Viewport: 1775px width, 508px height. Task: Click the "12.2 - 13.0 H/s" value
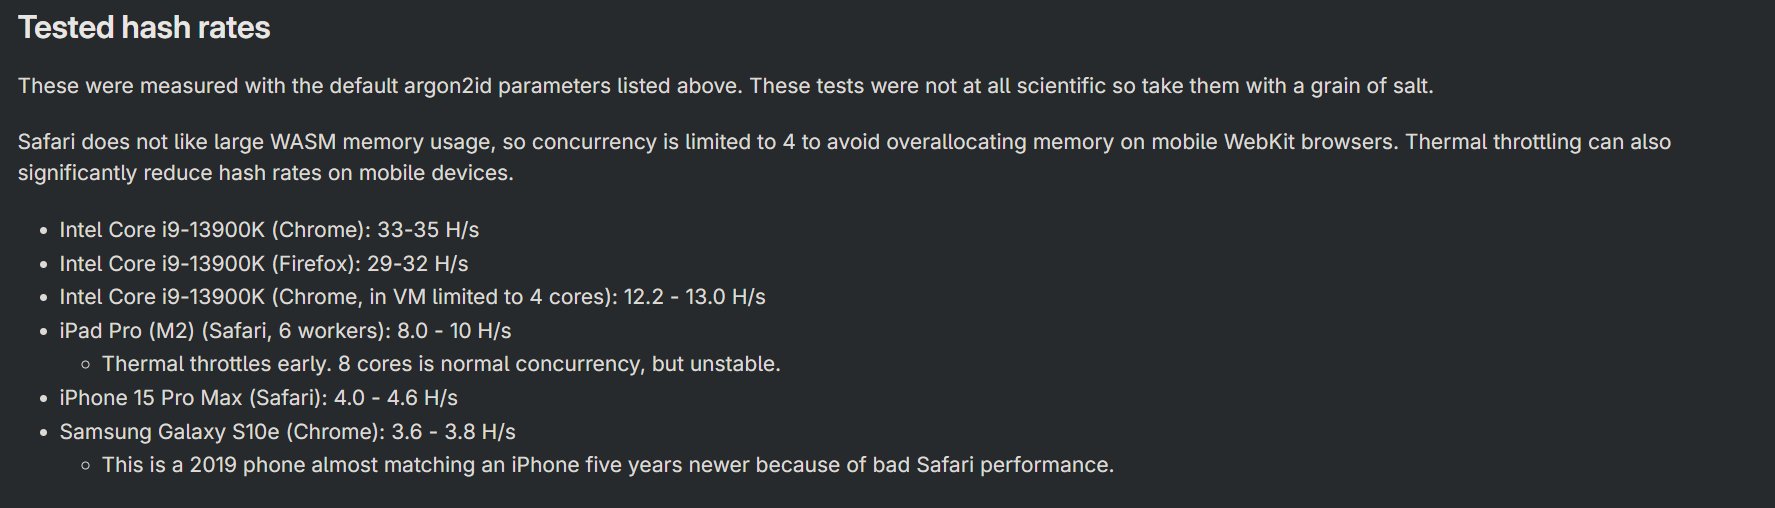[694, 297]
